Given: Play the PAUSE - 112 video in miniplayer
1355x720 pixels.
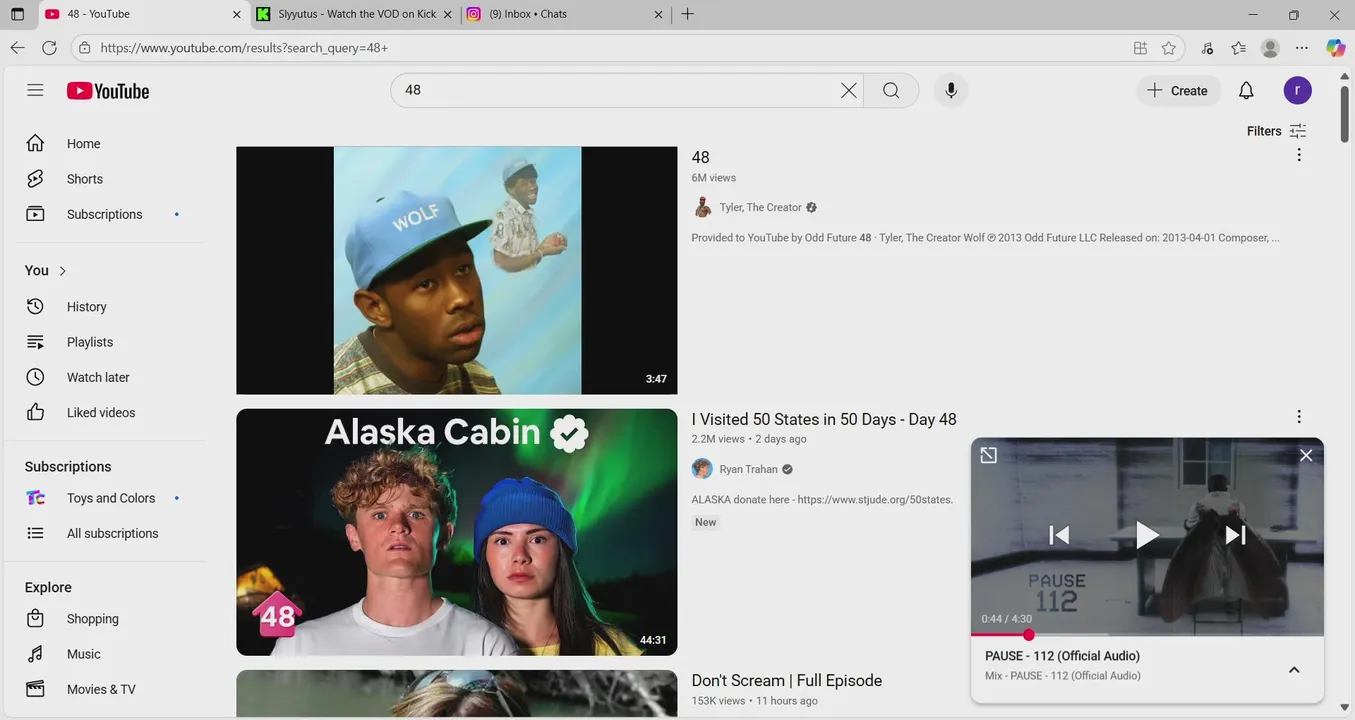Looking at the screenshot, I should (1147, 535).
